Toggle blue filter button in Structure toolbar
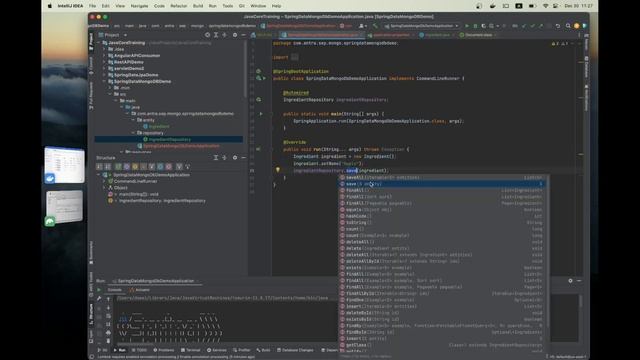Viewport: 640px width, 360px height. pyautogui.click(x=160, y=167)
